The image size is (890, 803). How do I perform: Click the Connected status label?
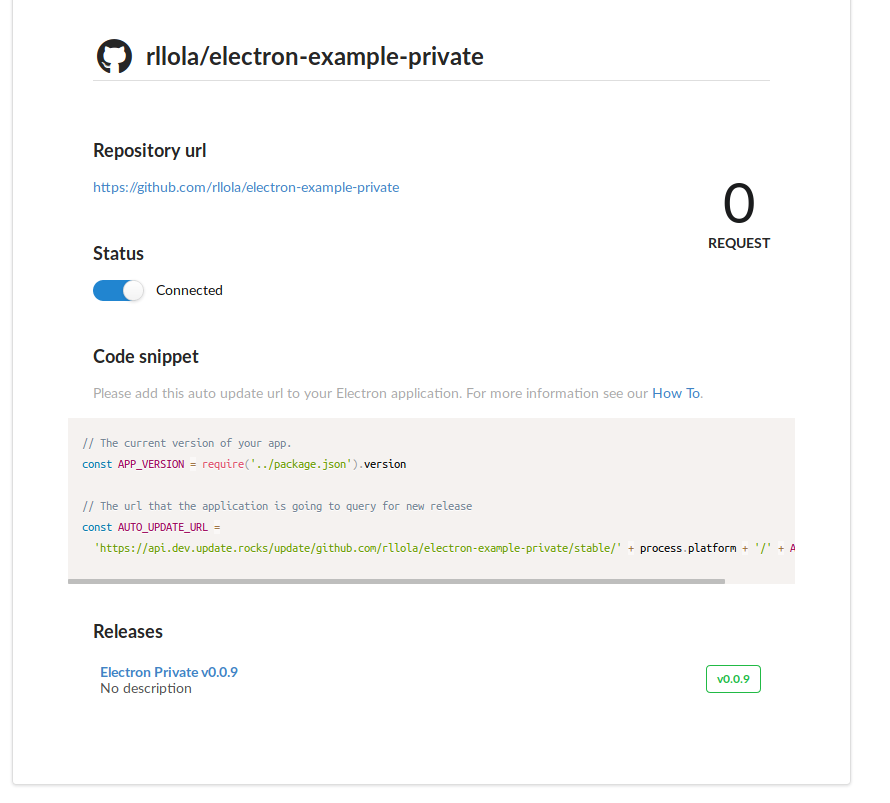click(x=189, y=290)
